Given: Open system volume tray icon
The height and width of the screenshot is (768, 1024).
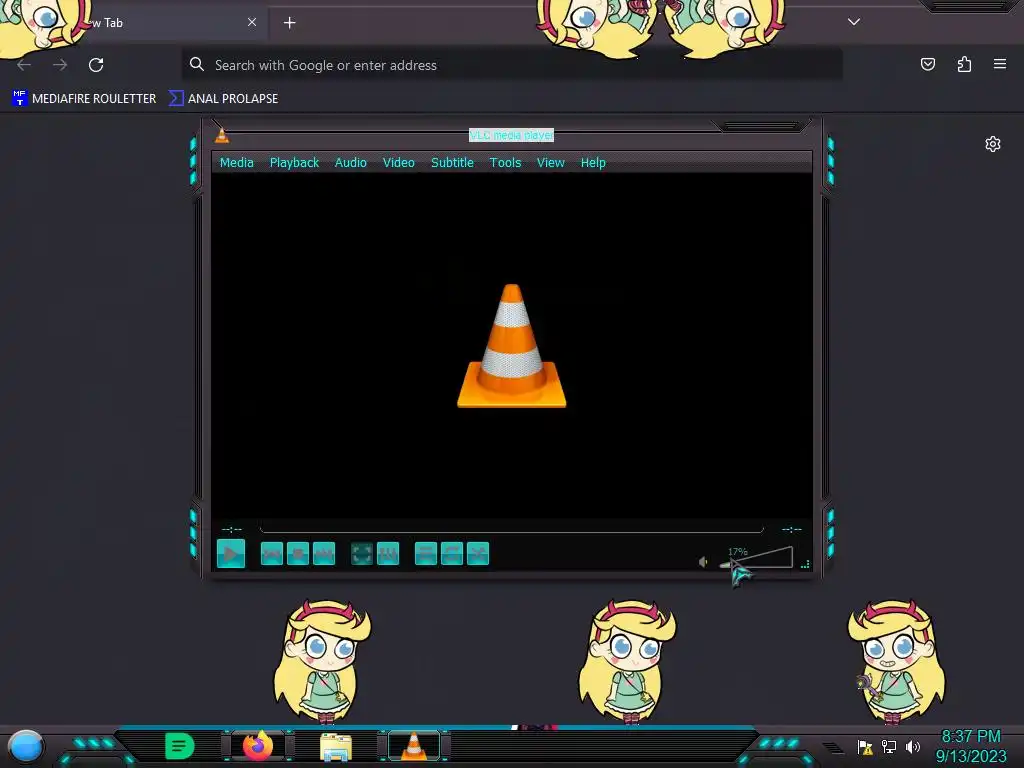Looking at the screenshot, I should tap(913, 746).
